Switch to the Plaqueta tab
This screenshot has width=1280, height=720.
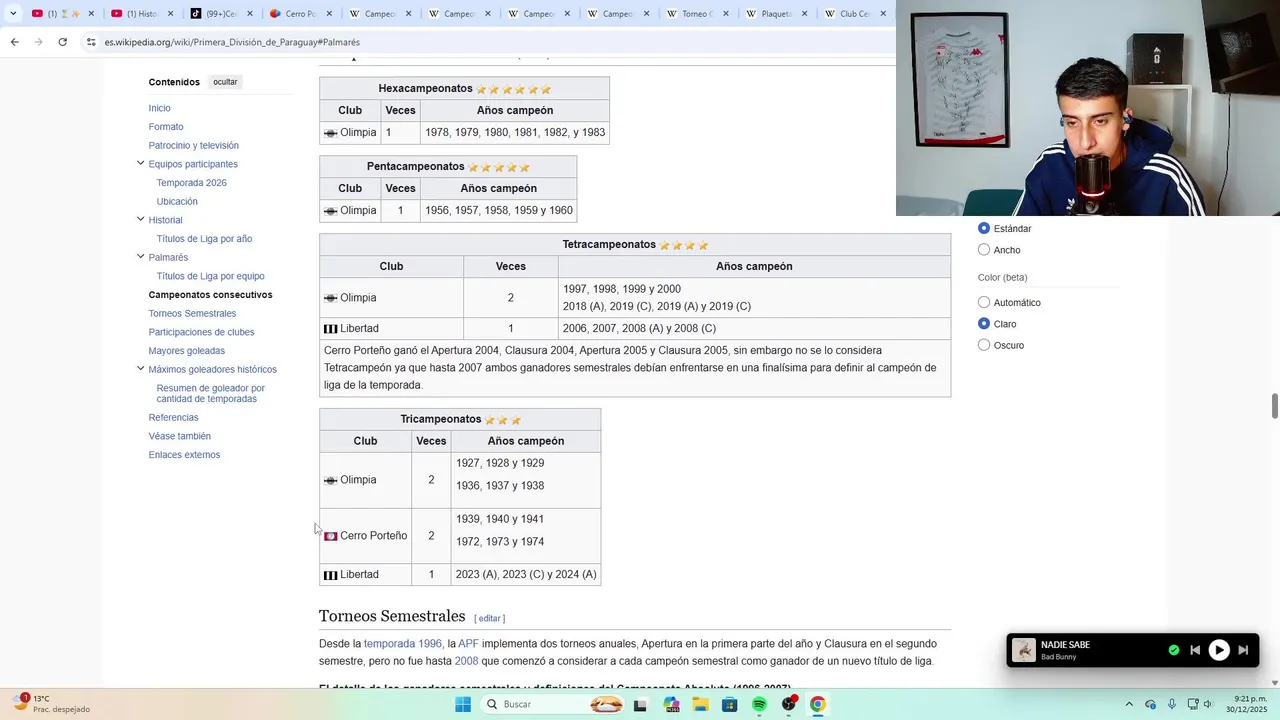pos(775,14)
